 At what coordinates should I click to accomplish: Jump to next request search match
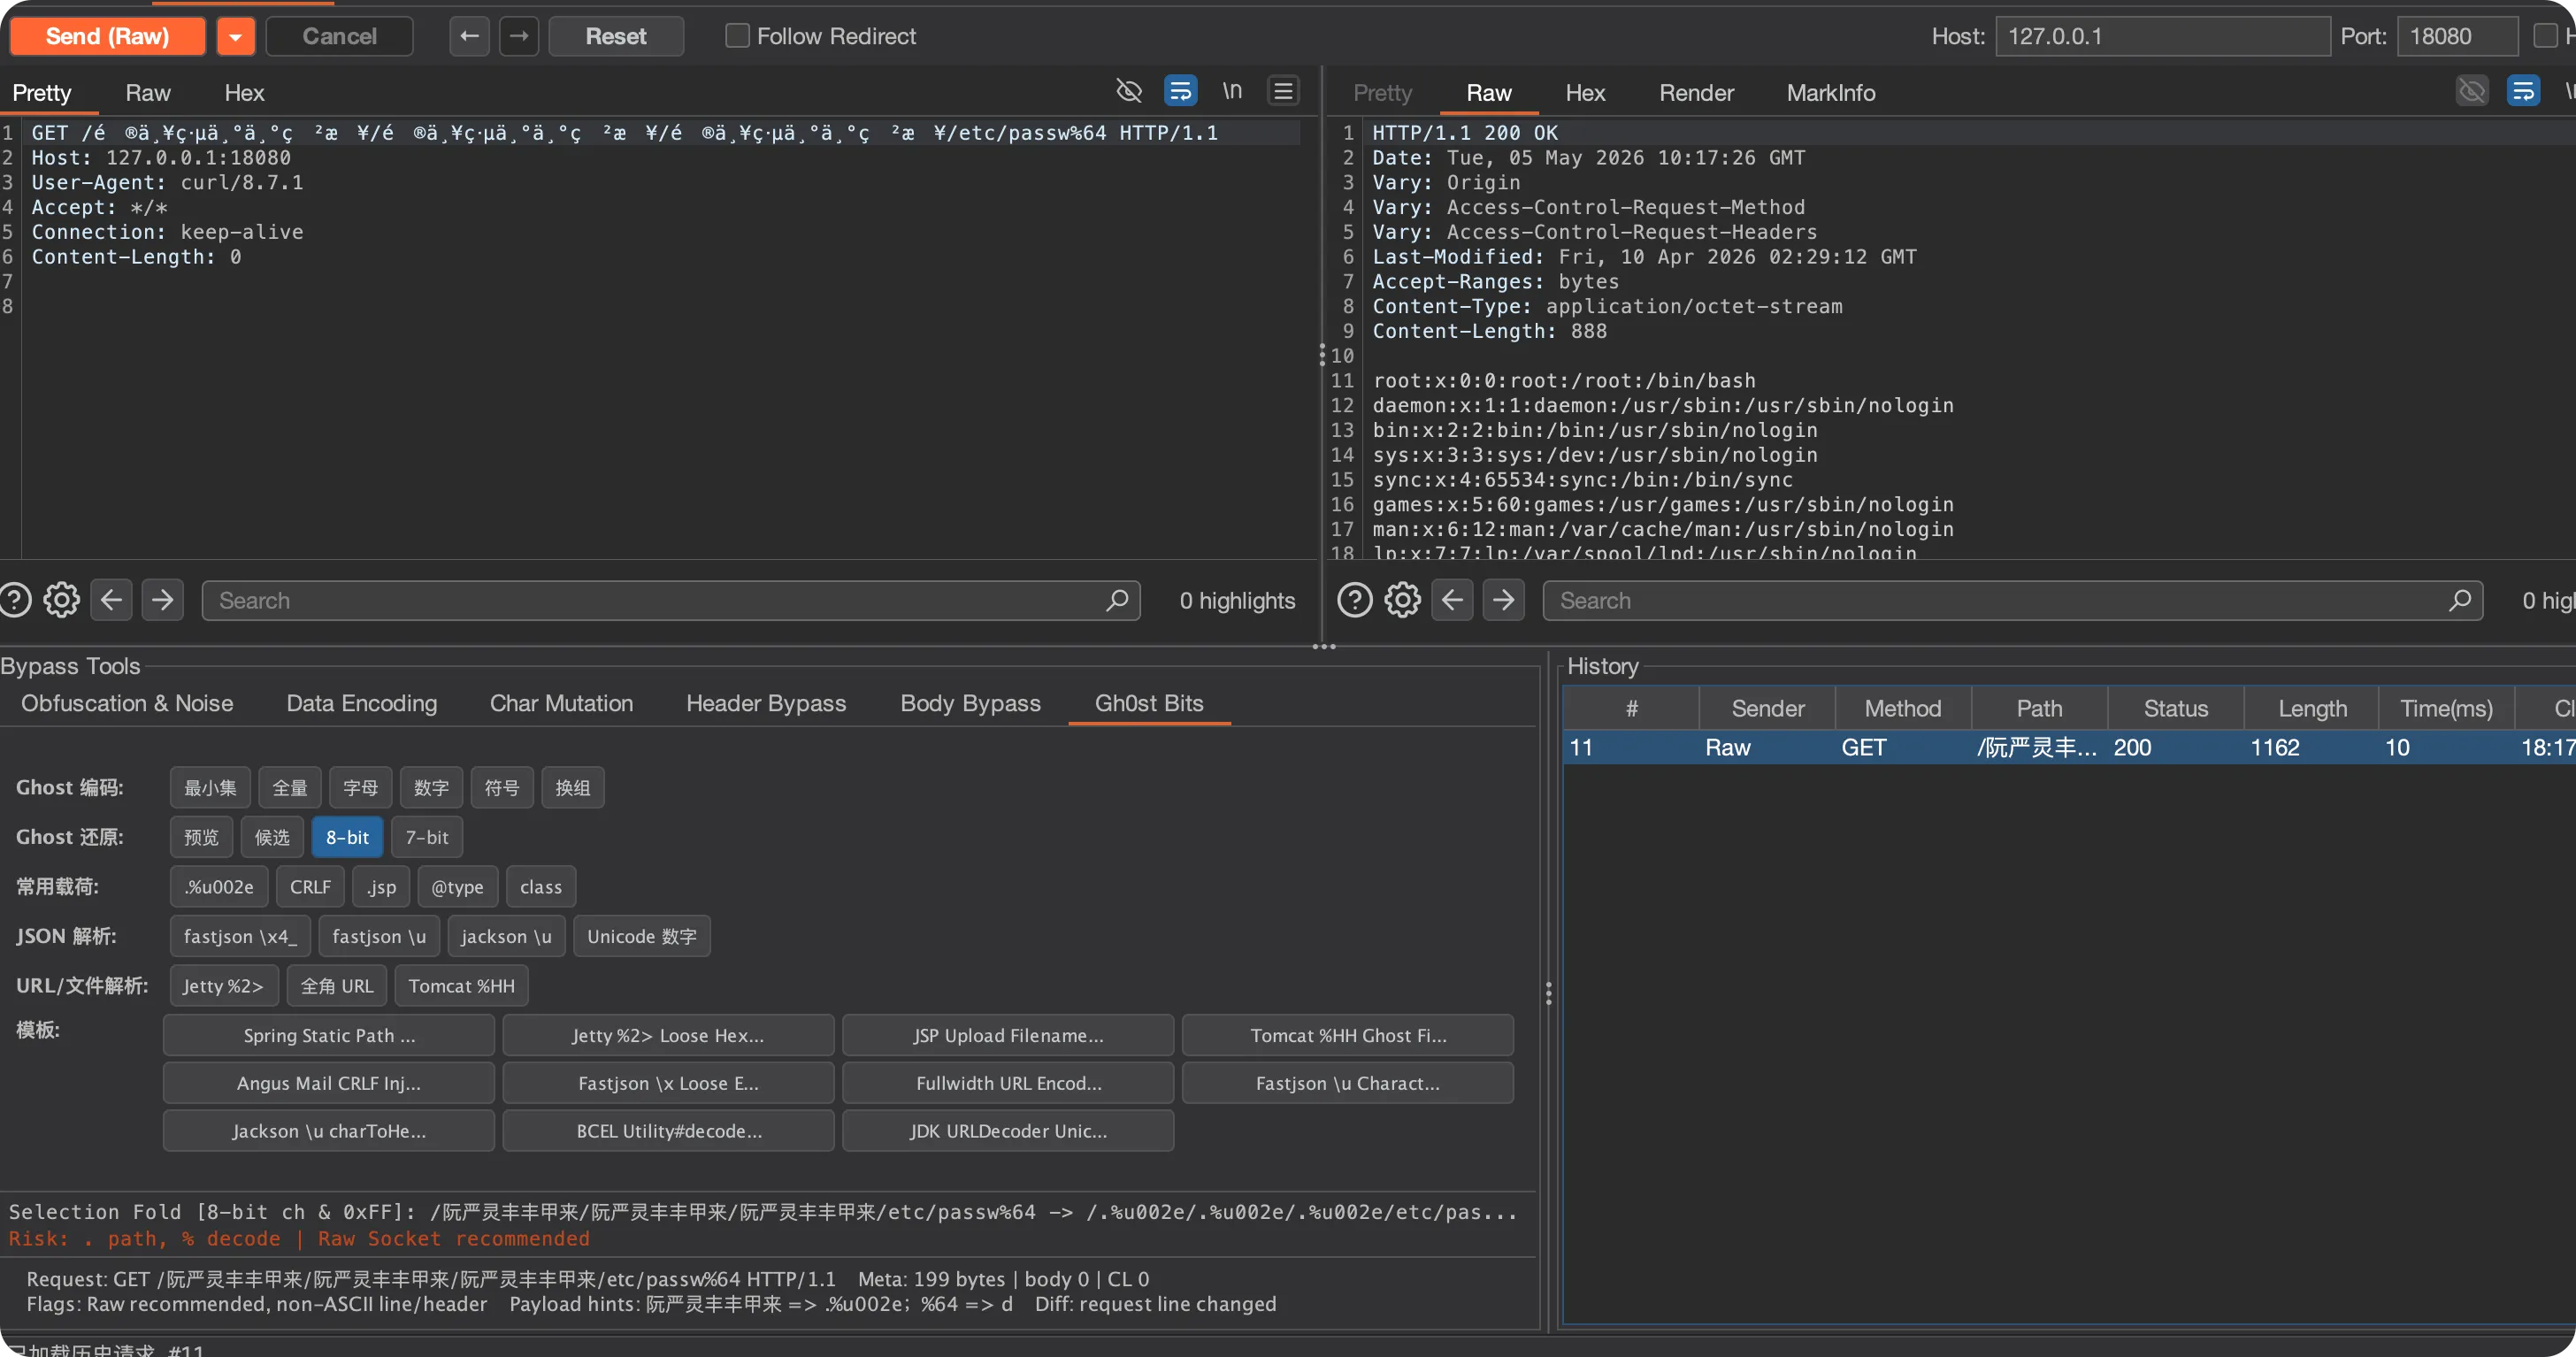tap(162, 600)
